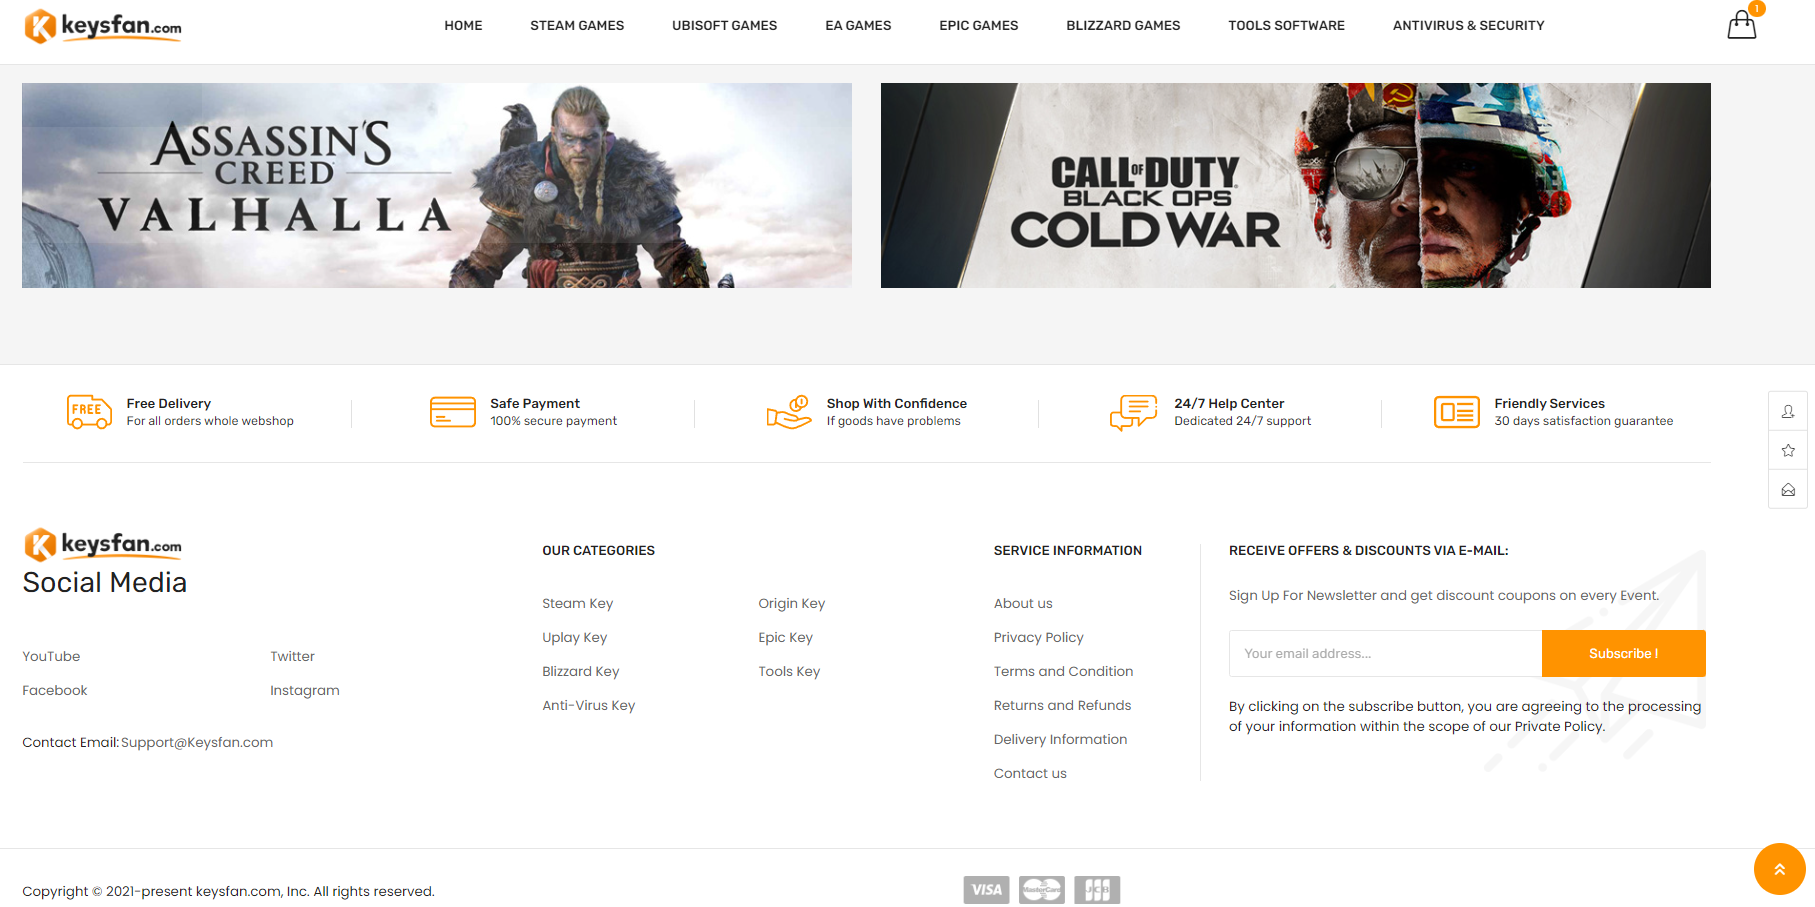
Task: Open the BLIZZARD GAMES menu
Action: tap(1123, 26)
